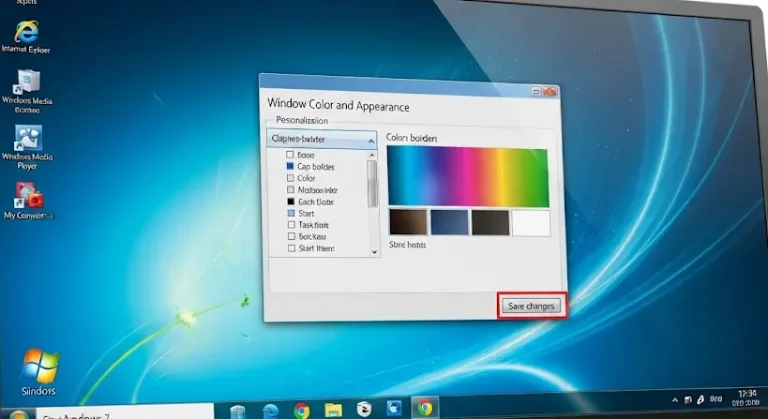Toggle the Boickau checkbox
The height and width of the screenshot is (419, 768).
(x=291, y=236)
